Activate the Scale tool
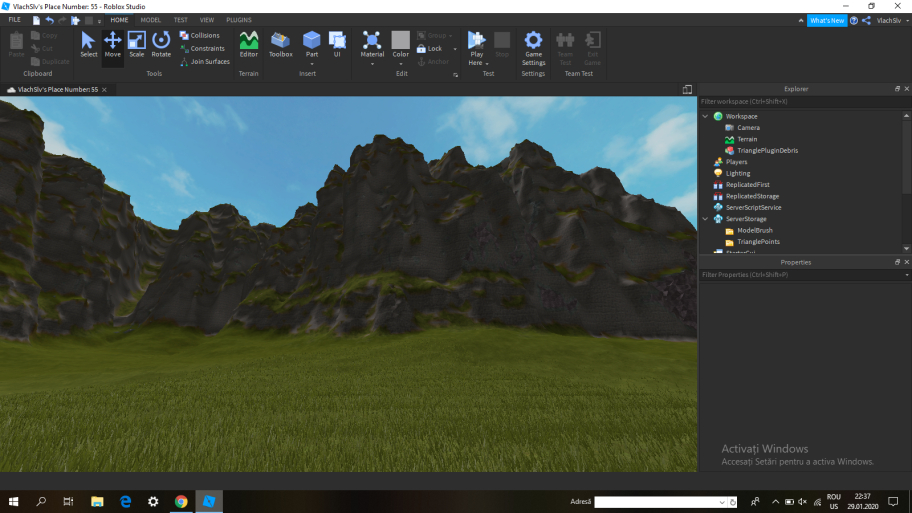 (x=136, y=42)
